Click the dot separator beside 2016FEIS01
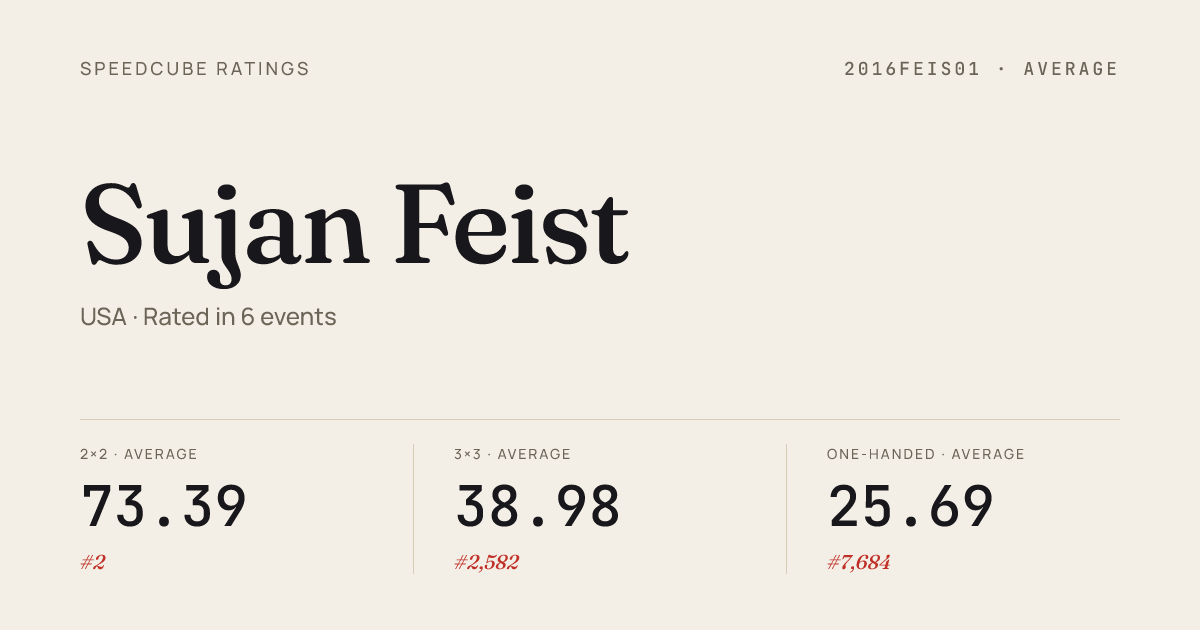 point(1002,69)
